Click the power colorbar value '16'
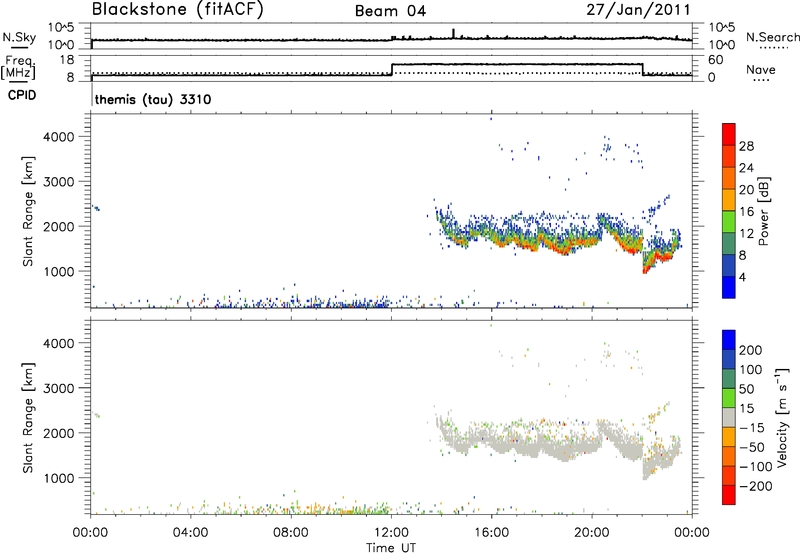 pyautogui.click(x=746, y=212)
